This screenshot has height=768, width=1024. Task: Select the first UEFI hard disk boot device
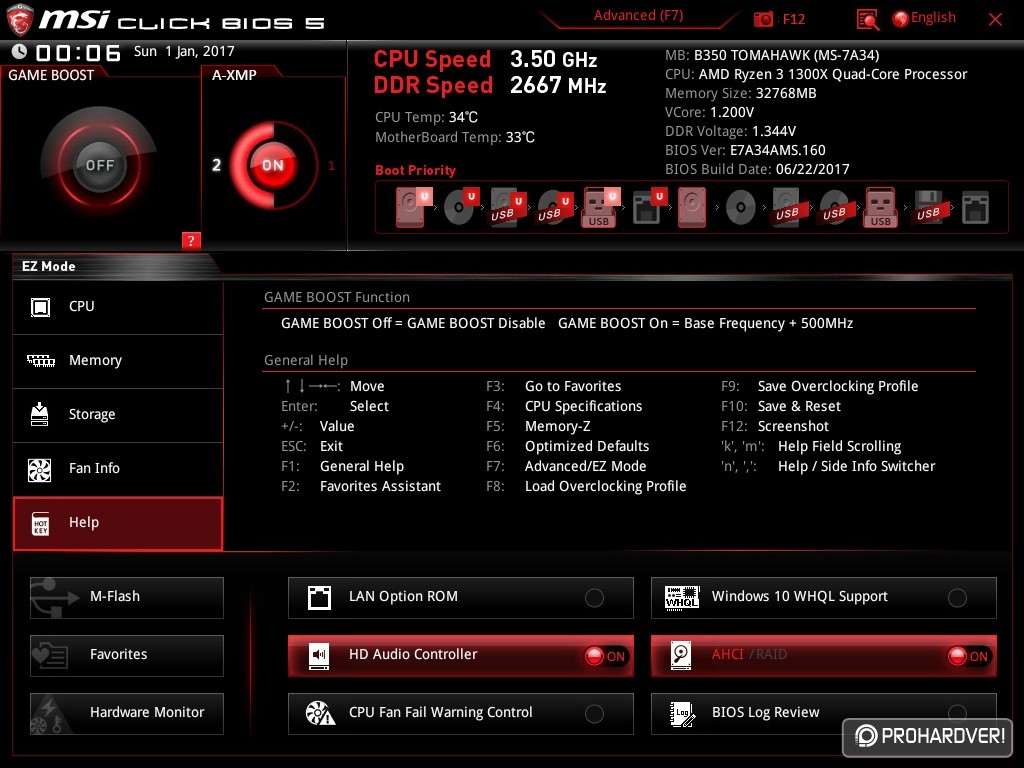pos(413,207)
